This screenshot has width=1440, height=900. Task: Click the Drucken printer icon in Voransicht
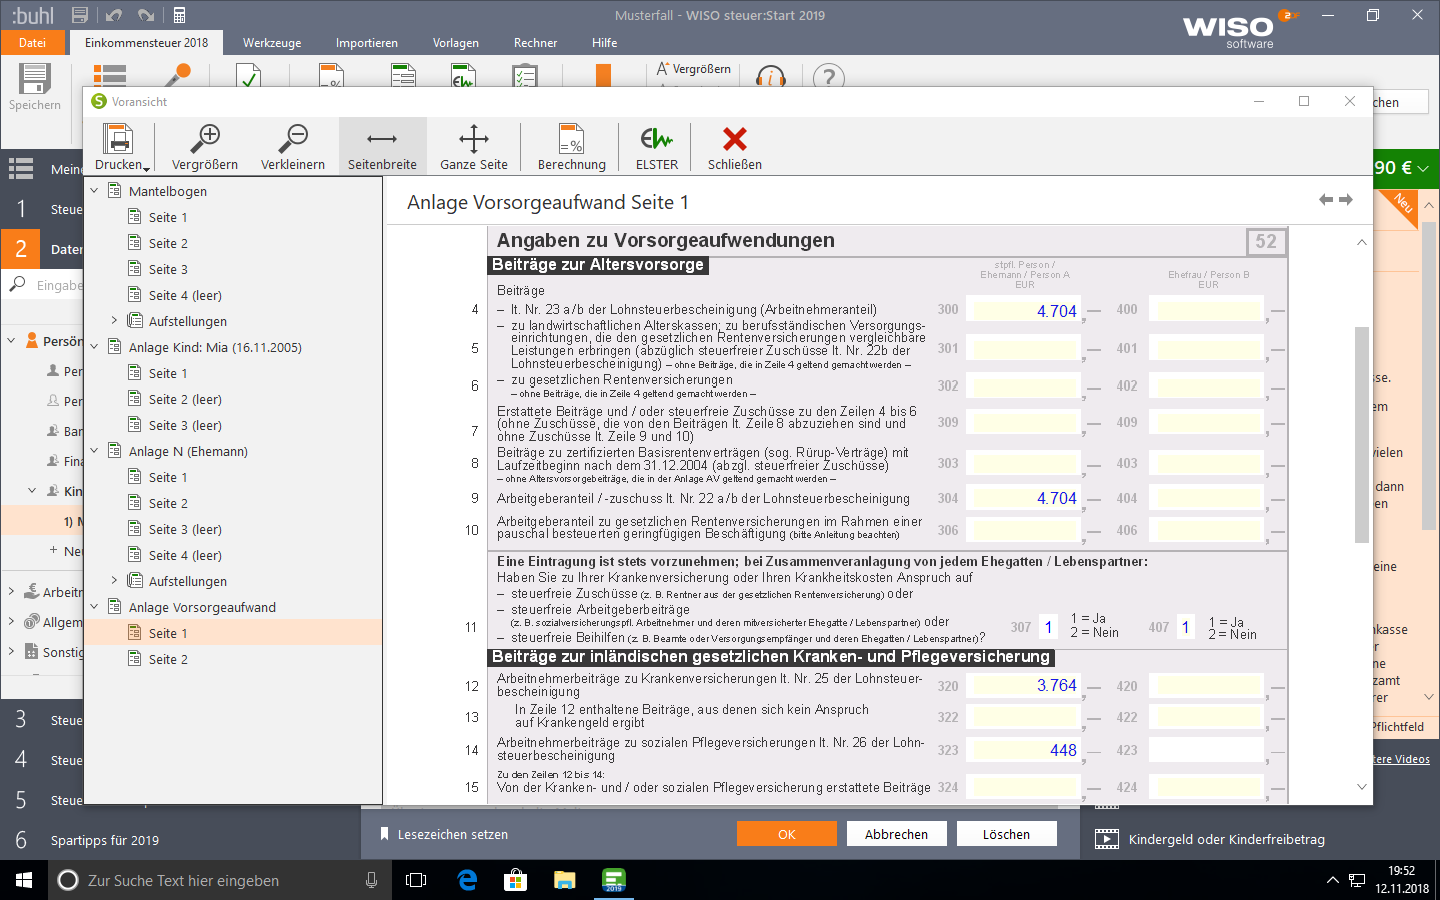point(118,139)
